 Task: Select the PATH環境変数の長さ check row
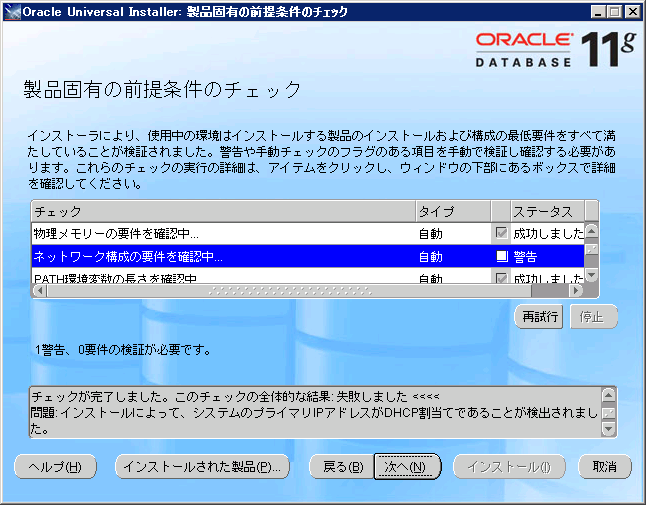point(307,276)
